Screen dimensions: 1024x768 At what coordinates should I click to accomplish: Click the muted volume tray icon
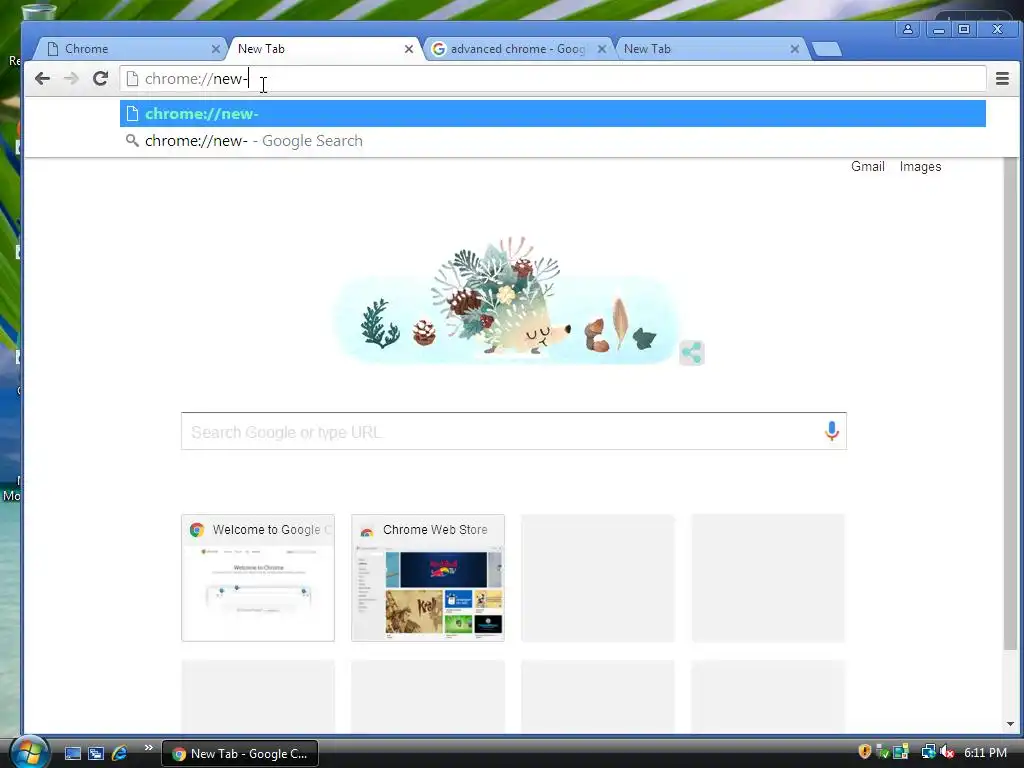coord(947,752)
